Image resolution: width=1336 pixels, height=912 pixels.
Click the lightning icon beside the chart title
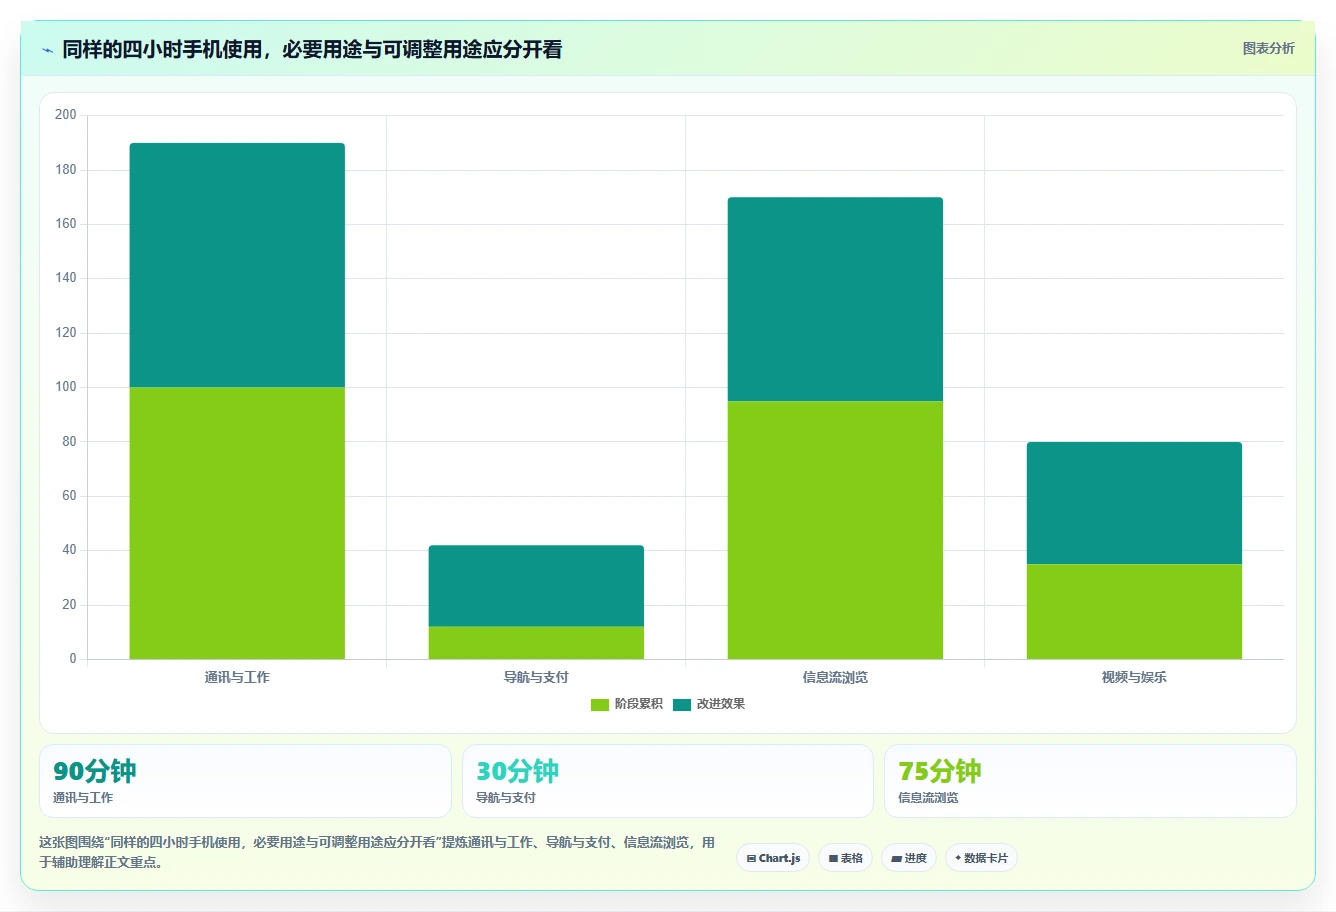(x=47, y=50)
